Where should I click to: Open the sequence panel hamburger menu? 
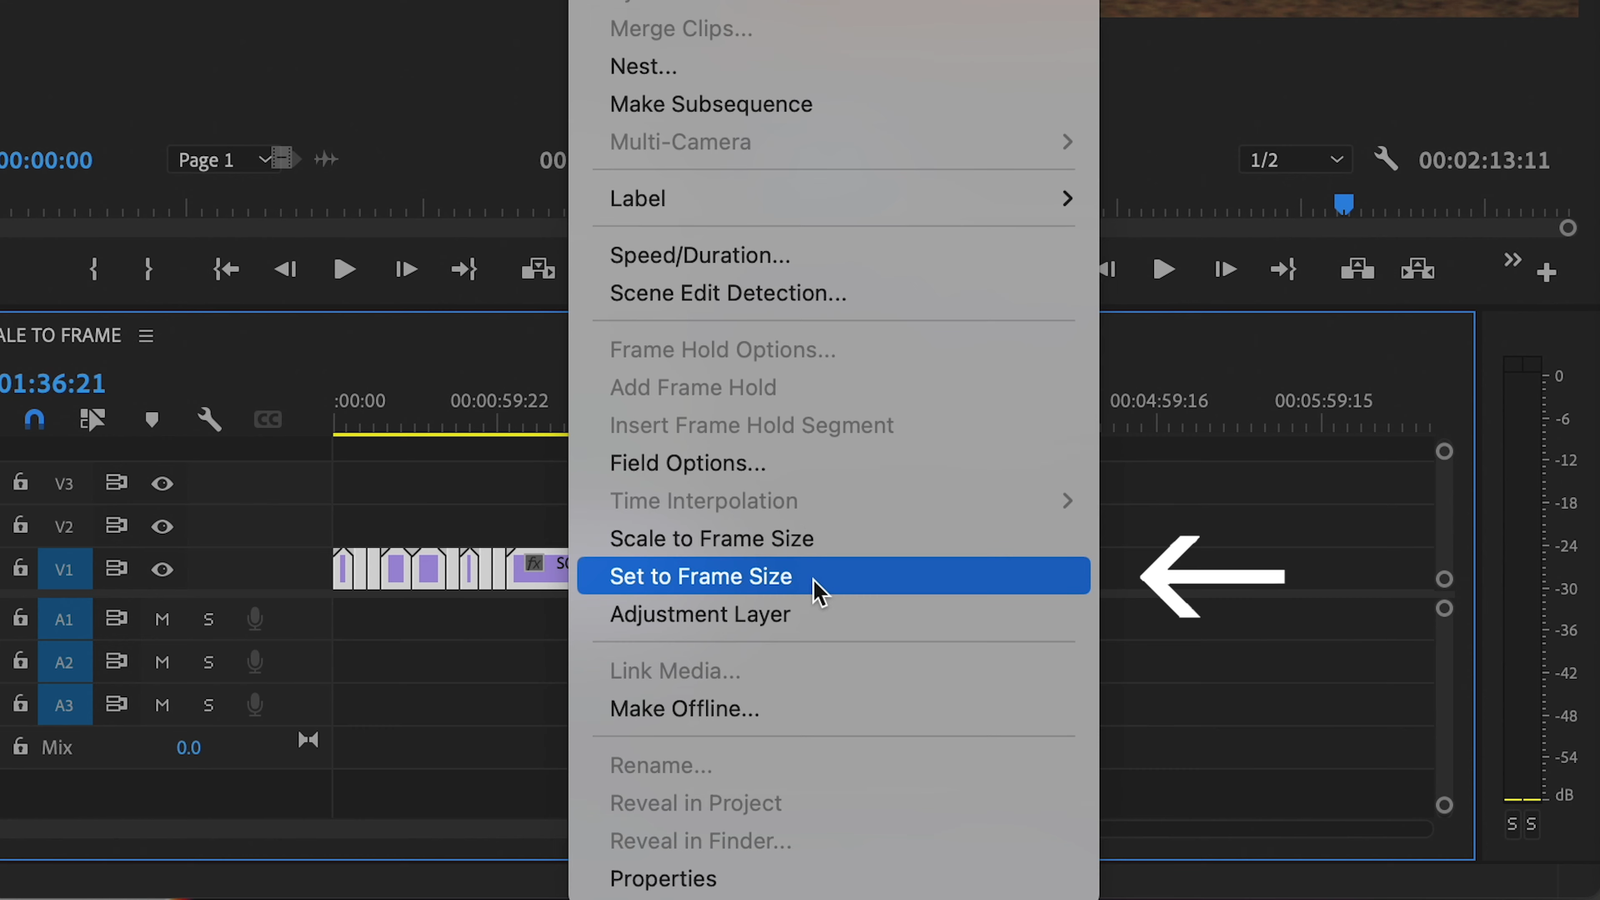tap(146, 336)
